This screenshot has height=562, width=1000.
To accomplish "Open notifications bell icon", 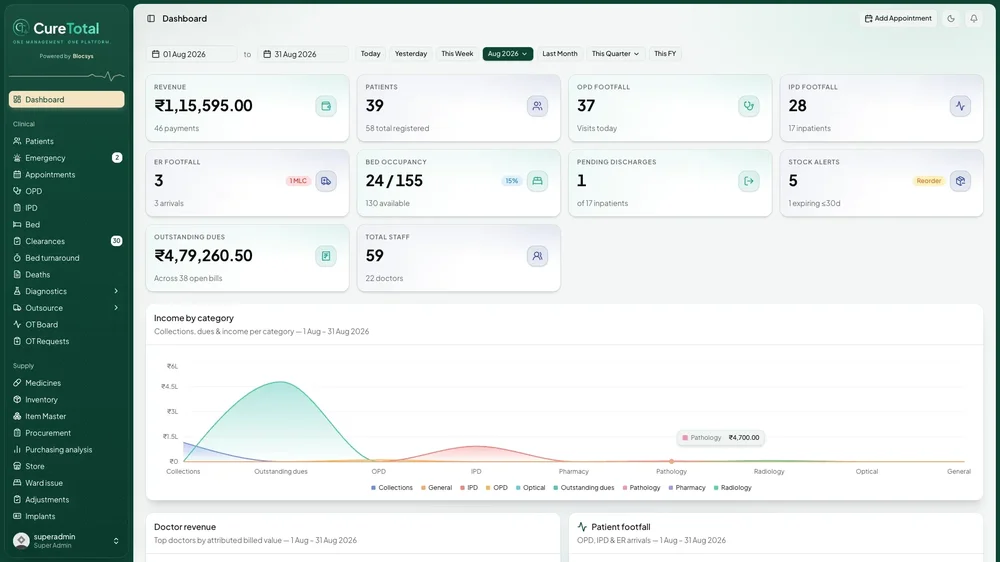I will (x=974, y=18).
